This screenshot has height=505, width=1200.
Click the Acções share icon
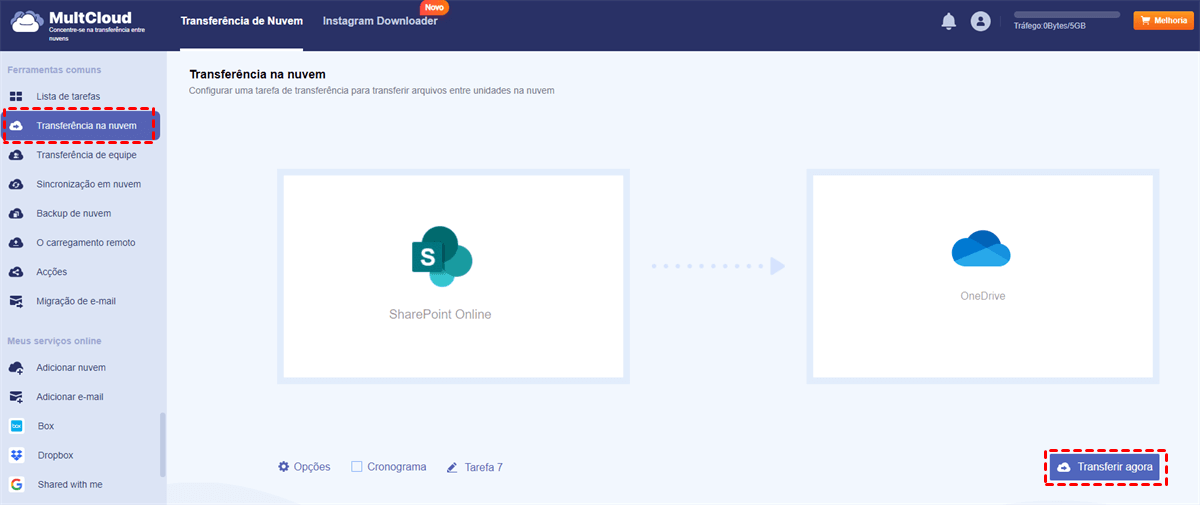pyautogui.click(x=16, y=271)
